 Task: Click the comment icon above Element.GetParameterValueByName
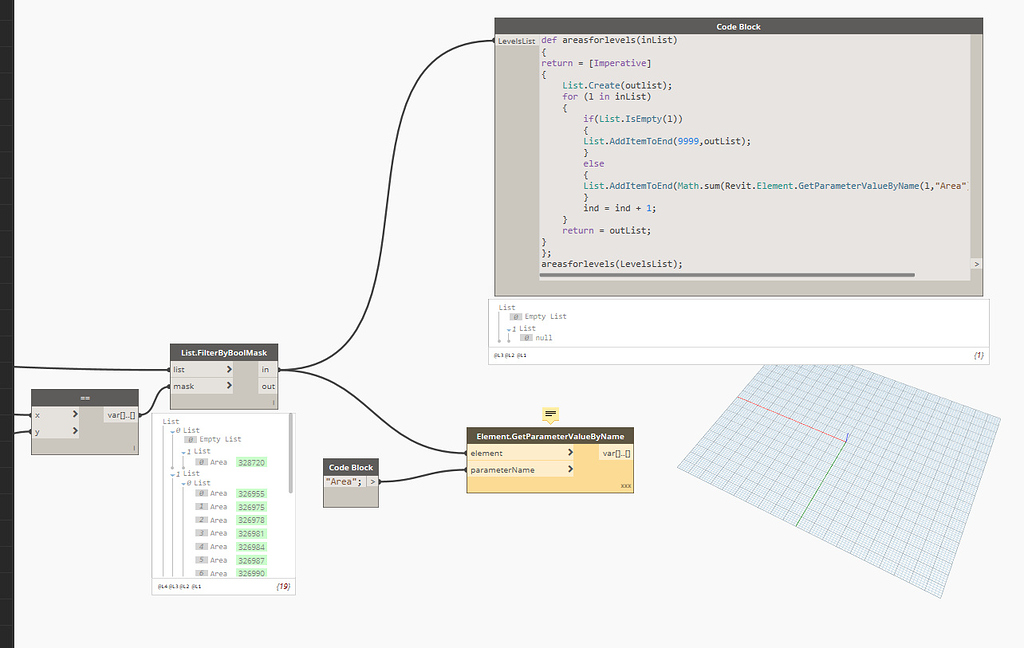coord(550,413)
